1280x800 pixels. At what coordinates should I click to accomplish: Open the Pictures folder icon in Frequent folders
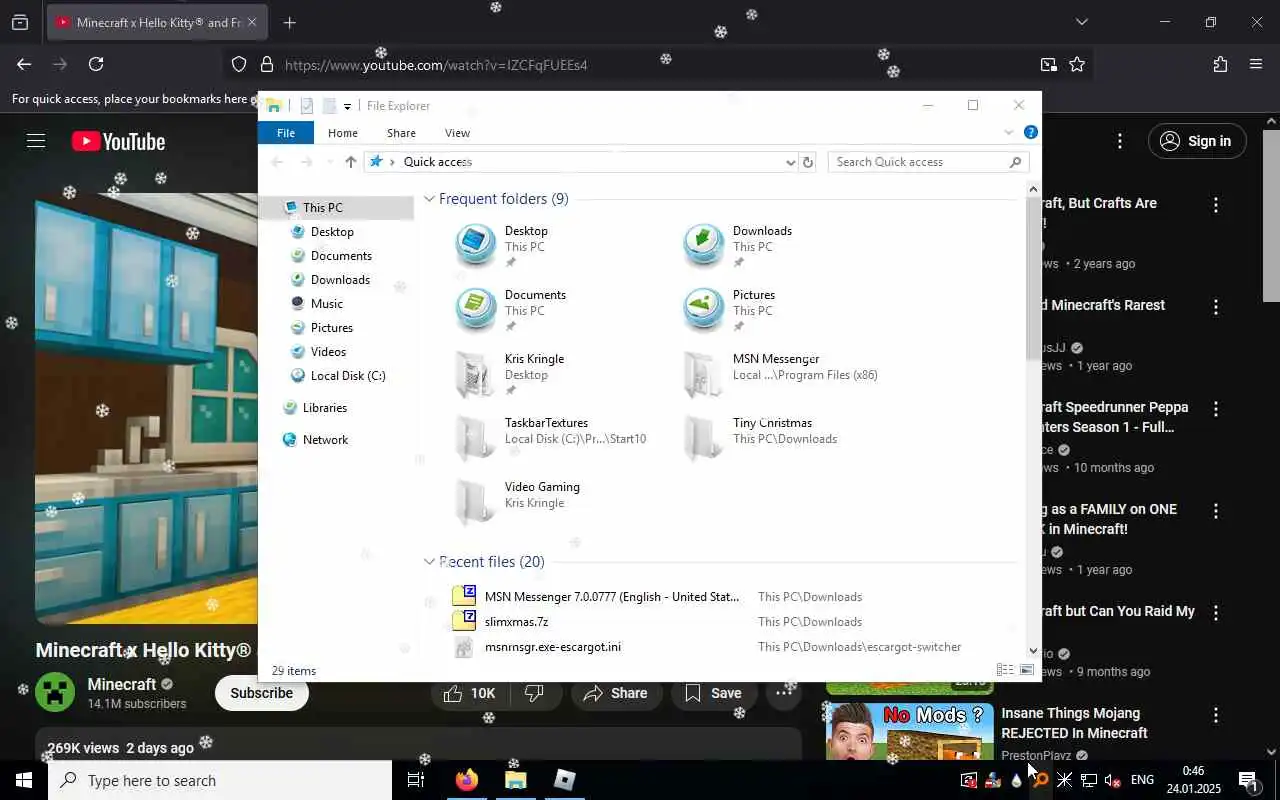pyautogui.click(x=704, y=309)
